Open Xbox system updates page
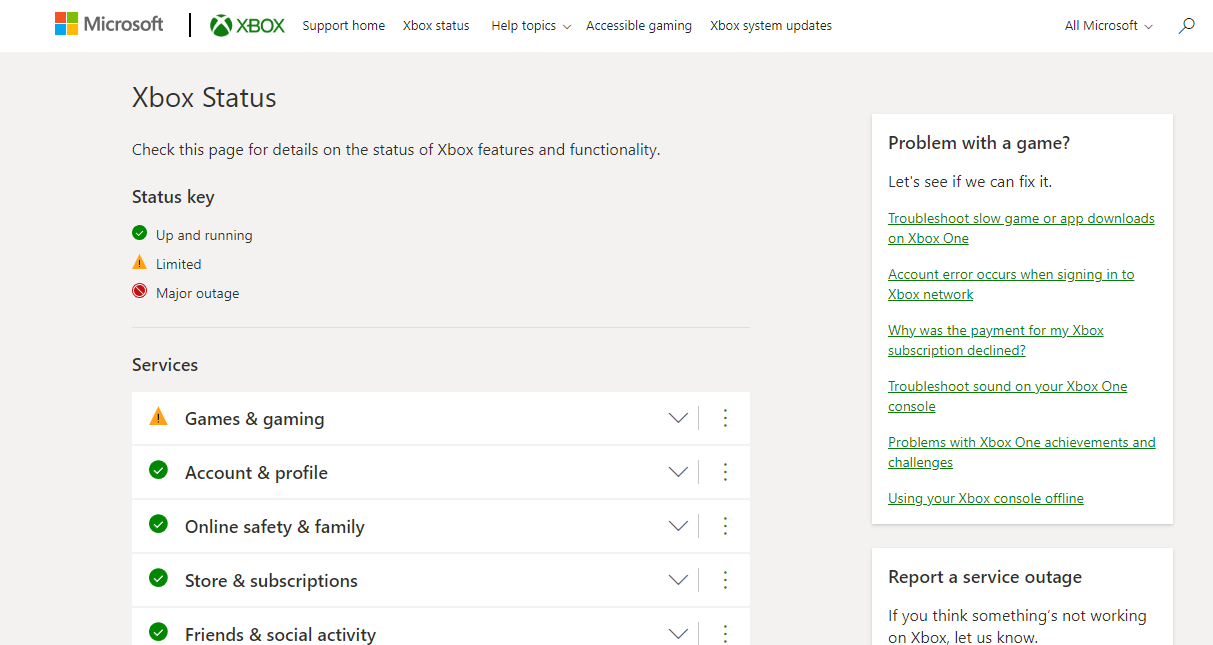The image size is (1213, 645). pyautogui.click(x=770, y=26)
